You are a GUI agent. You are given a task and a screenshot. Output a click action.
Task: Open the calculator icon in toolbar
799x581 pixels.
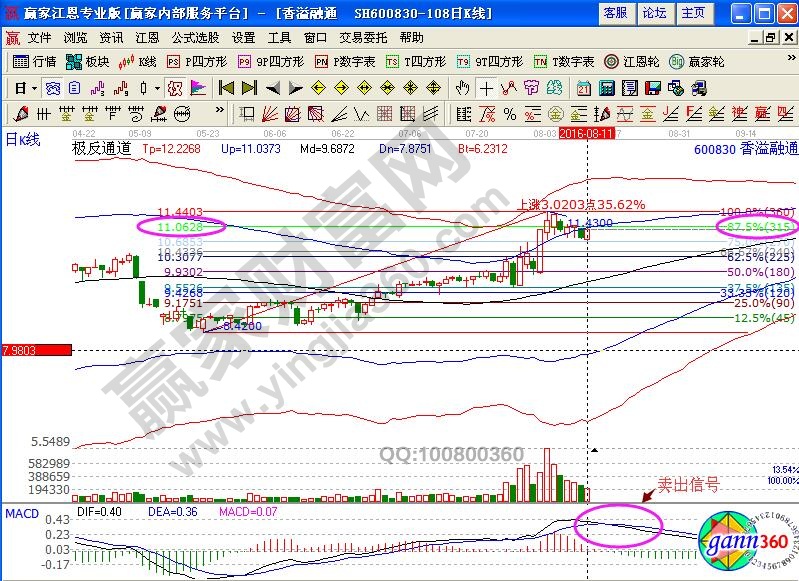[604, 87]
